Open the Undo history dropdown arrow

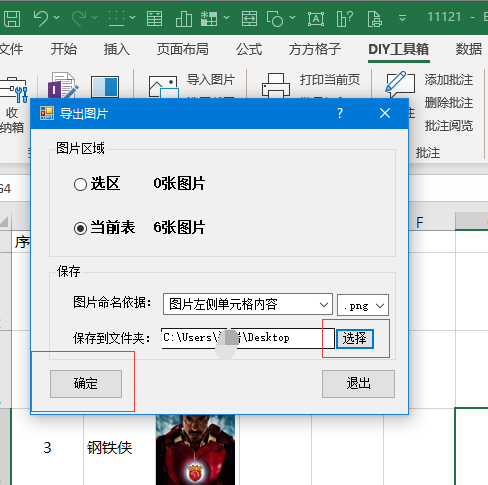click(x=57, y=17)
